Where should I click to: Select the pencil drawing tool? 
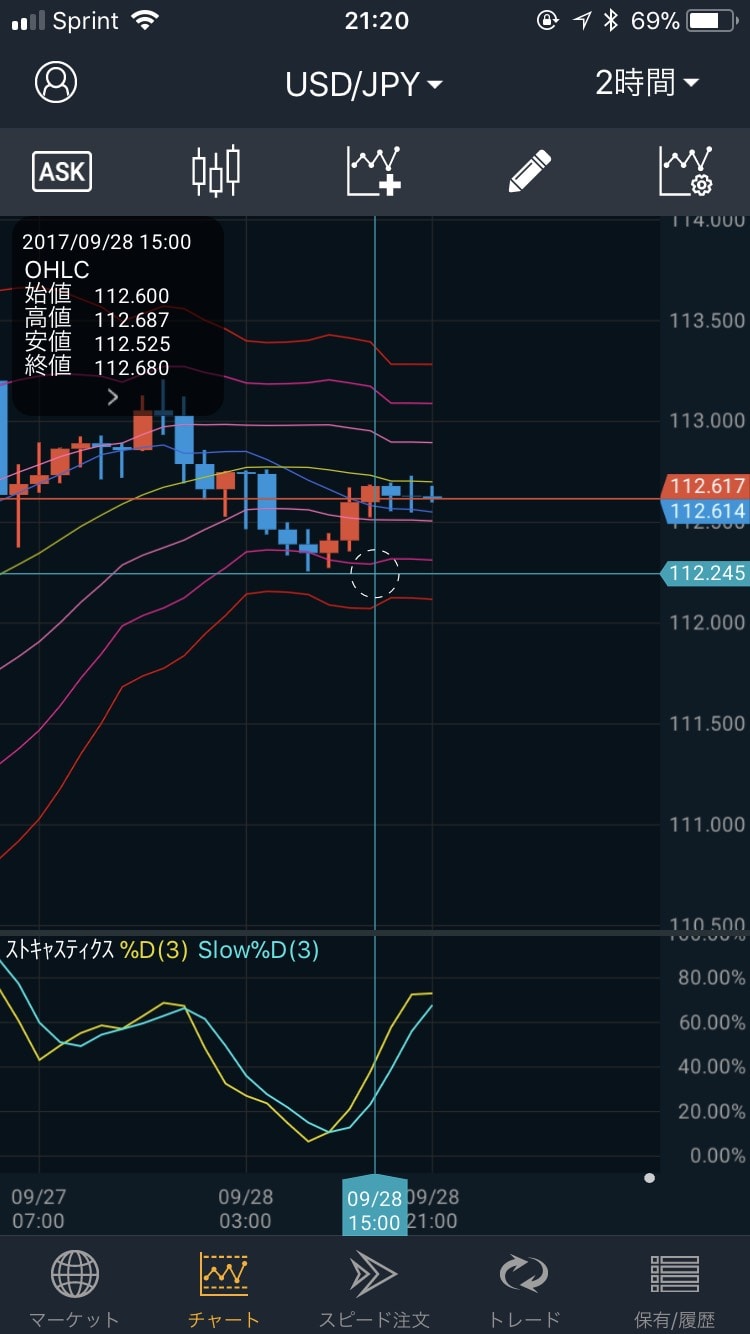pyautogui.click(x=530, y=171)
